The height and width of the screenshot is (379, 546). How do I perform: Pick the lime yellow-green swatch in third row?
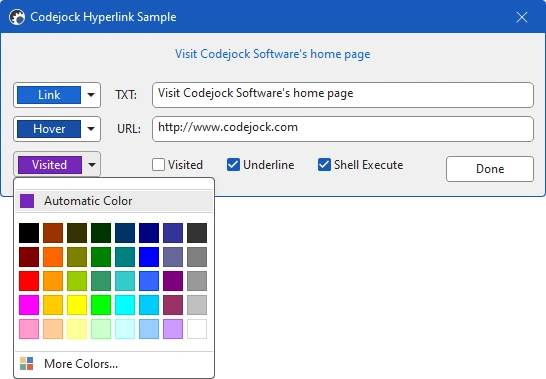tap(77, 281)
